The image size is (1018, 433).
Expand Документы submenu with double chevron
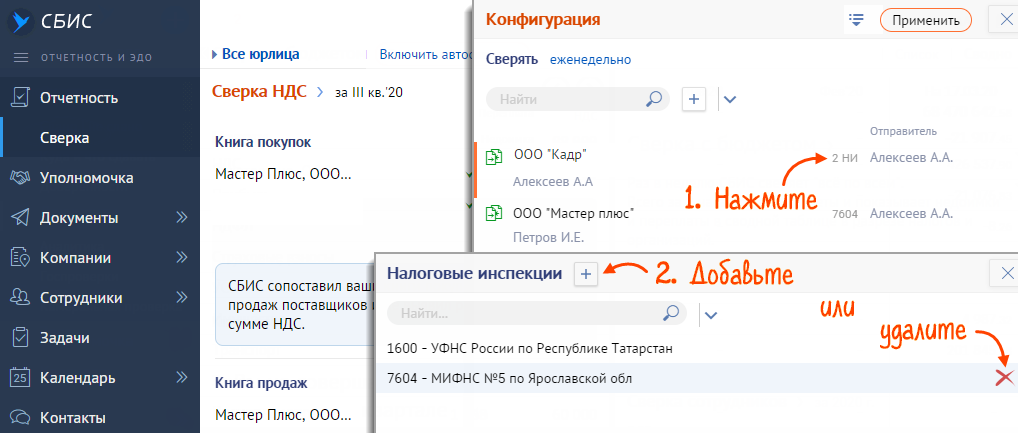pos(181,217)
